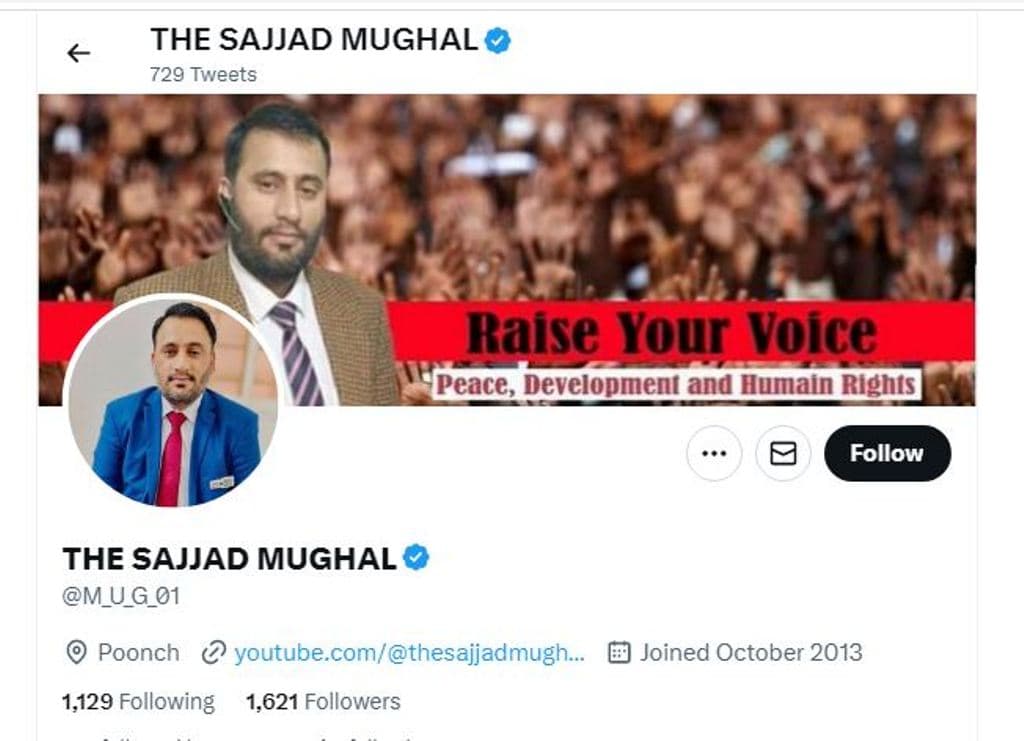Screen dimensions: 1024x741
Task: Click the header title THE SAJJAD MUGHAL
Action: pyautogui.click(x=313, y=40)
